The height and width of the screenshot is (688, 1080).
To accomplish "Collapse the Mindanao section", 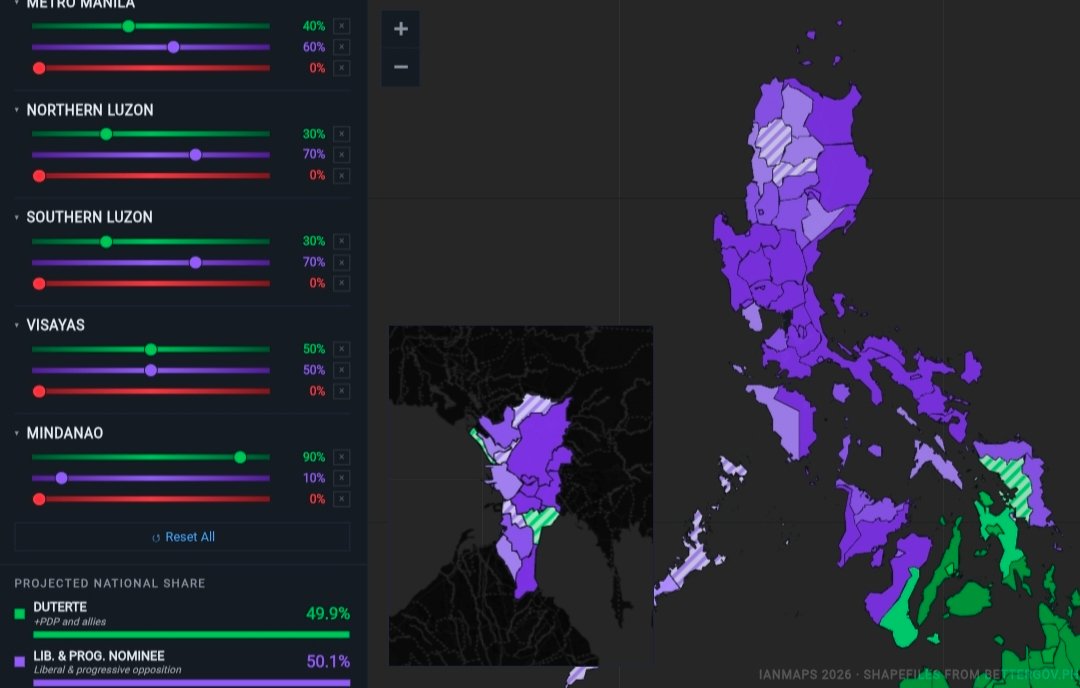I will (x=17, y=433).
